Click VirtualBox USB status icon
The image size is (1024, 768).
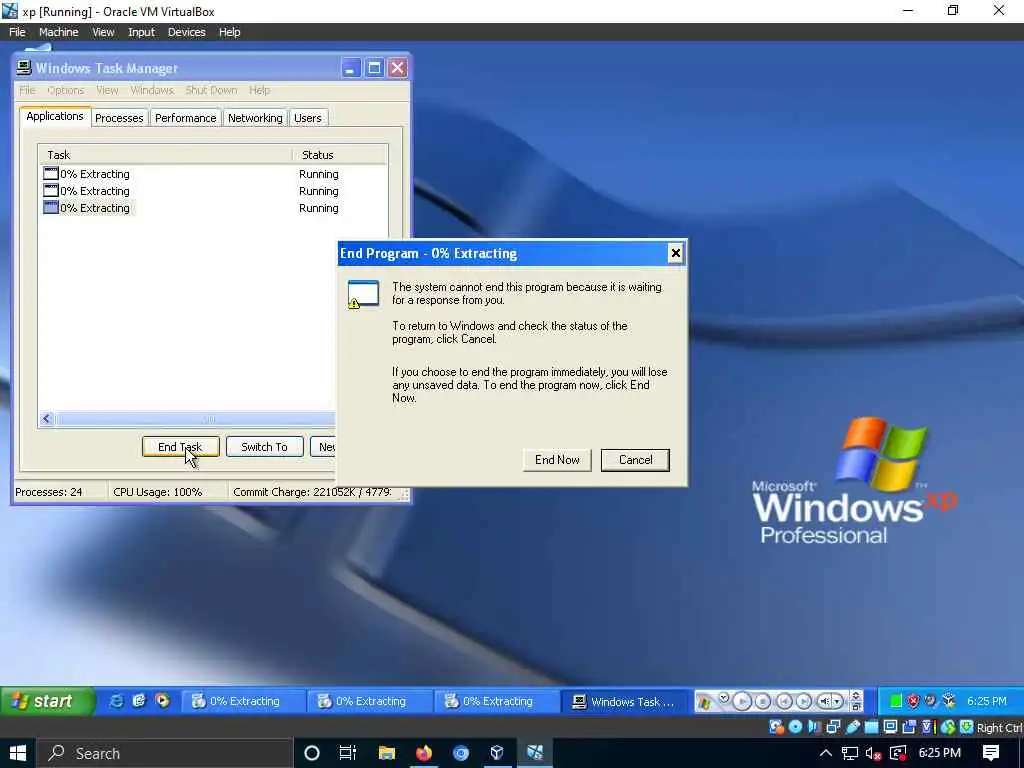coord(853,726)
